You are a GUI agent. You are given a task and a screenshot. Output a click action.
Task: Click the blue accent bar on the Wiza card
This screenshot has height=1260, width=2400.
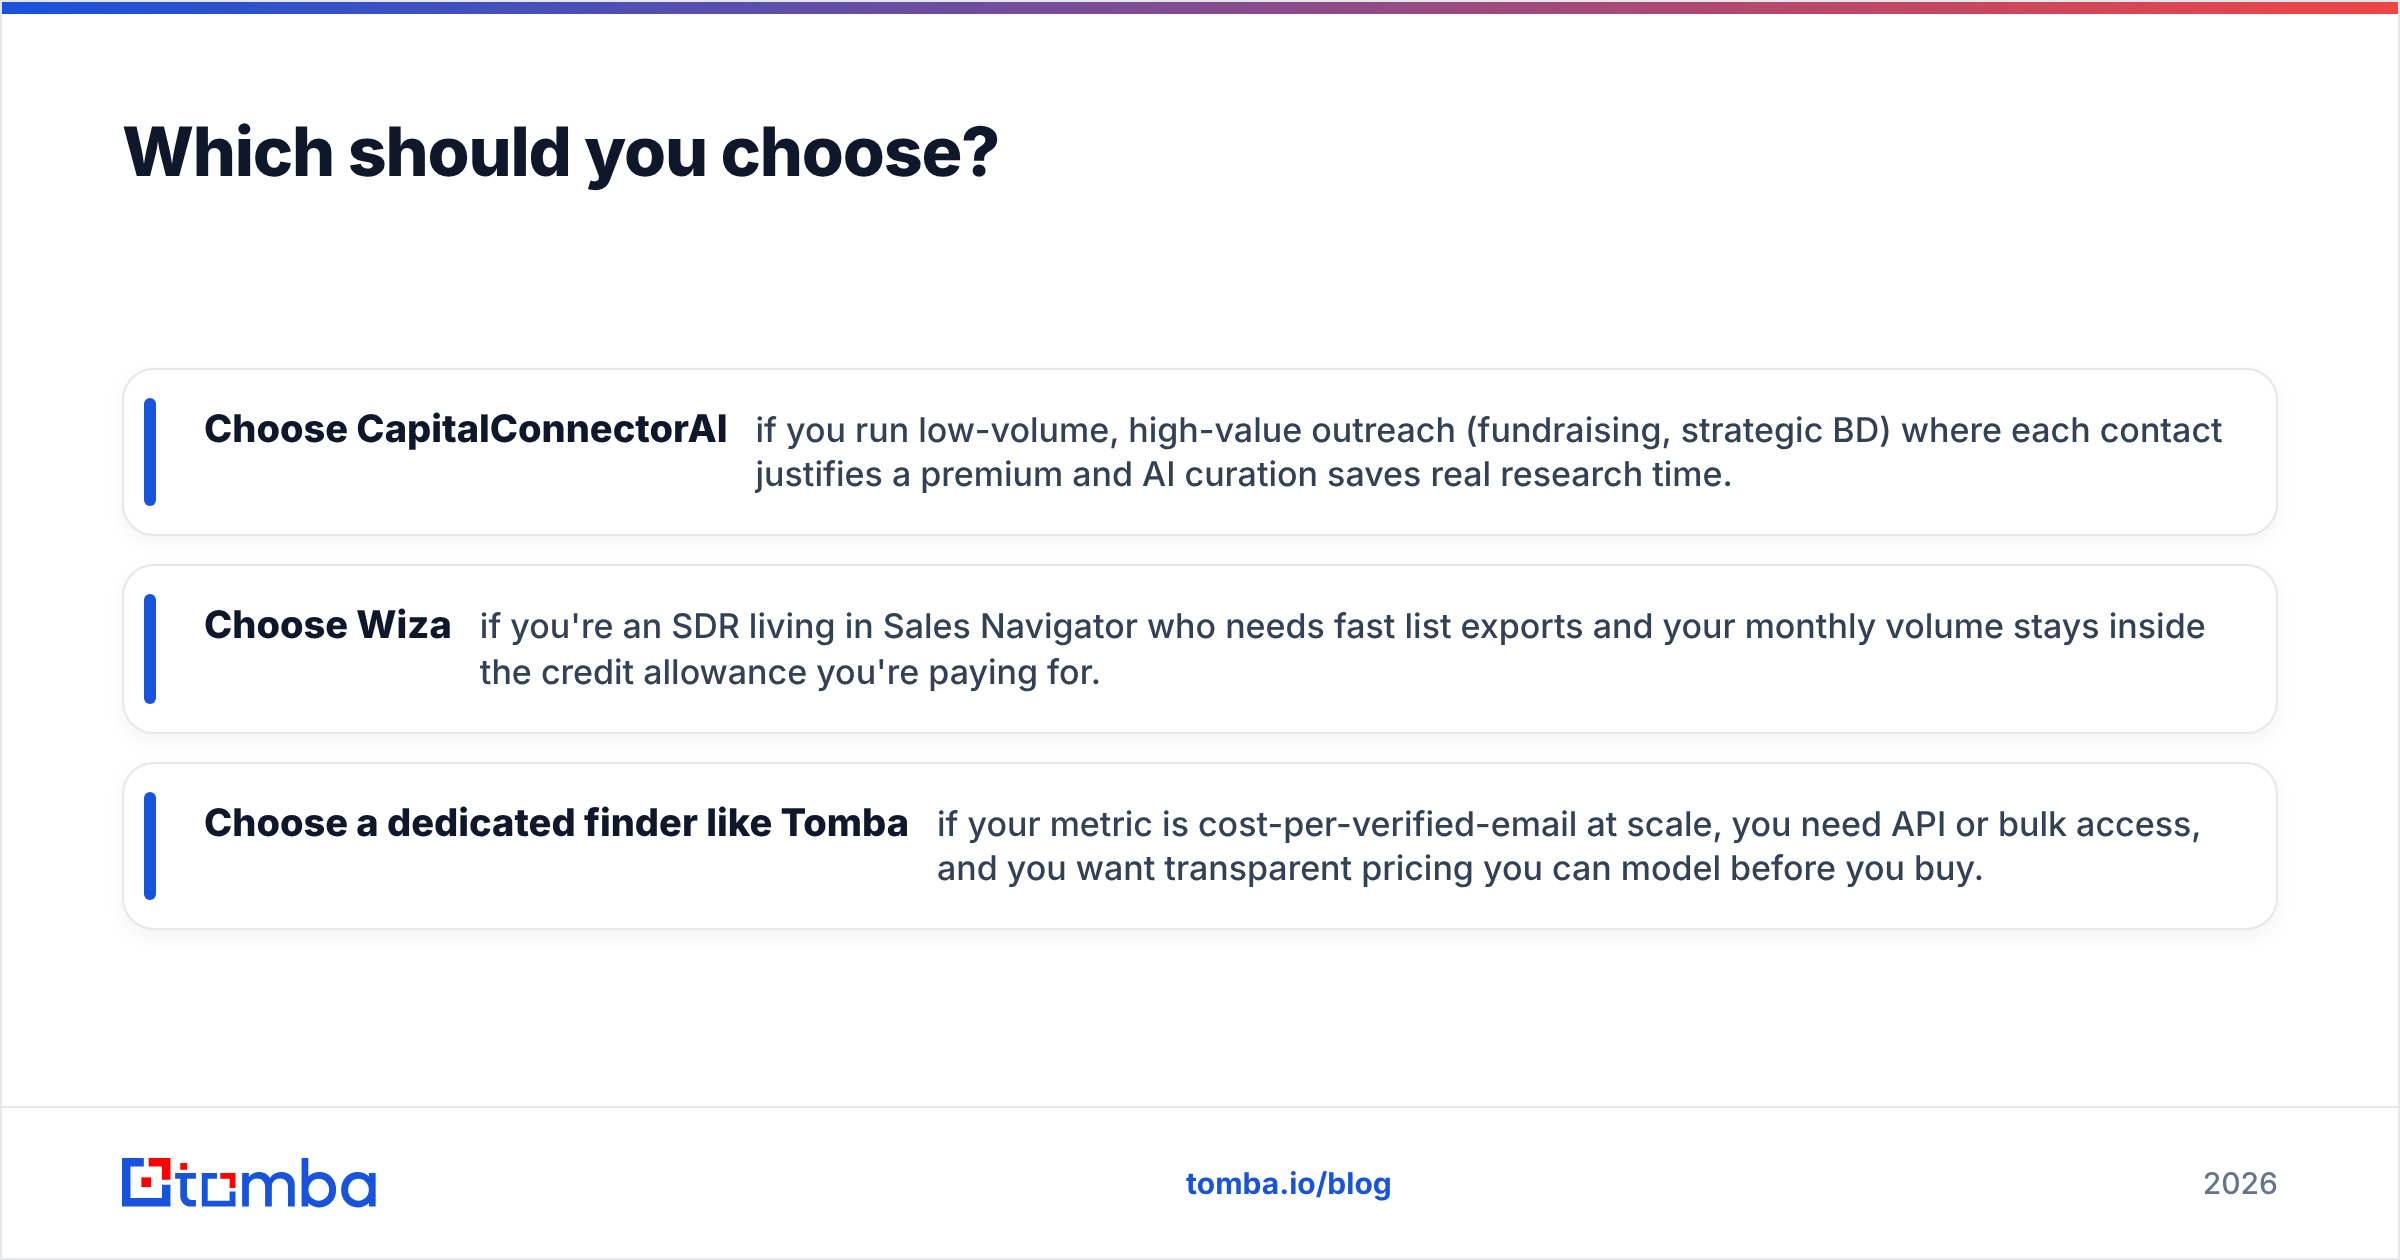(x=150, y=649)
